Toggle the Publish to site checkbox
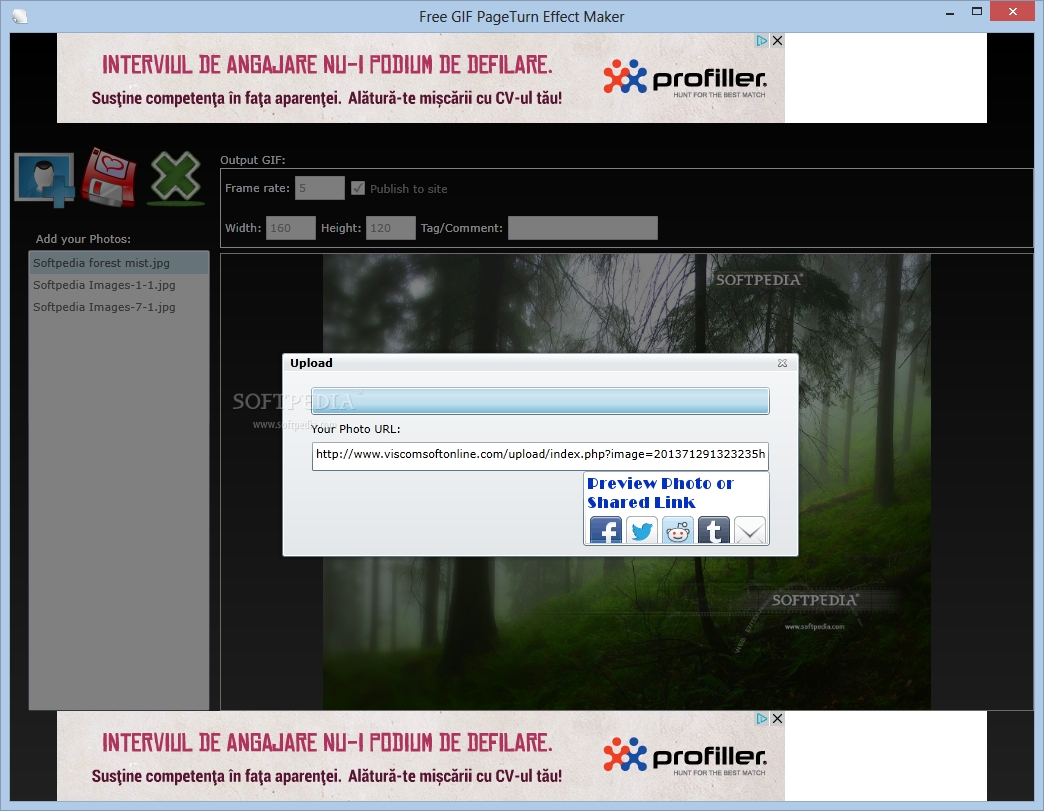 (358, 188)
